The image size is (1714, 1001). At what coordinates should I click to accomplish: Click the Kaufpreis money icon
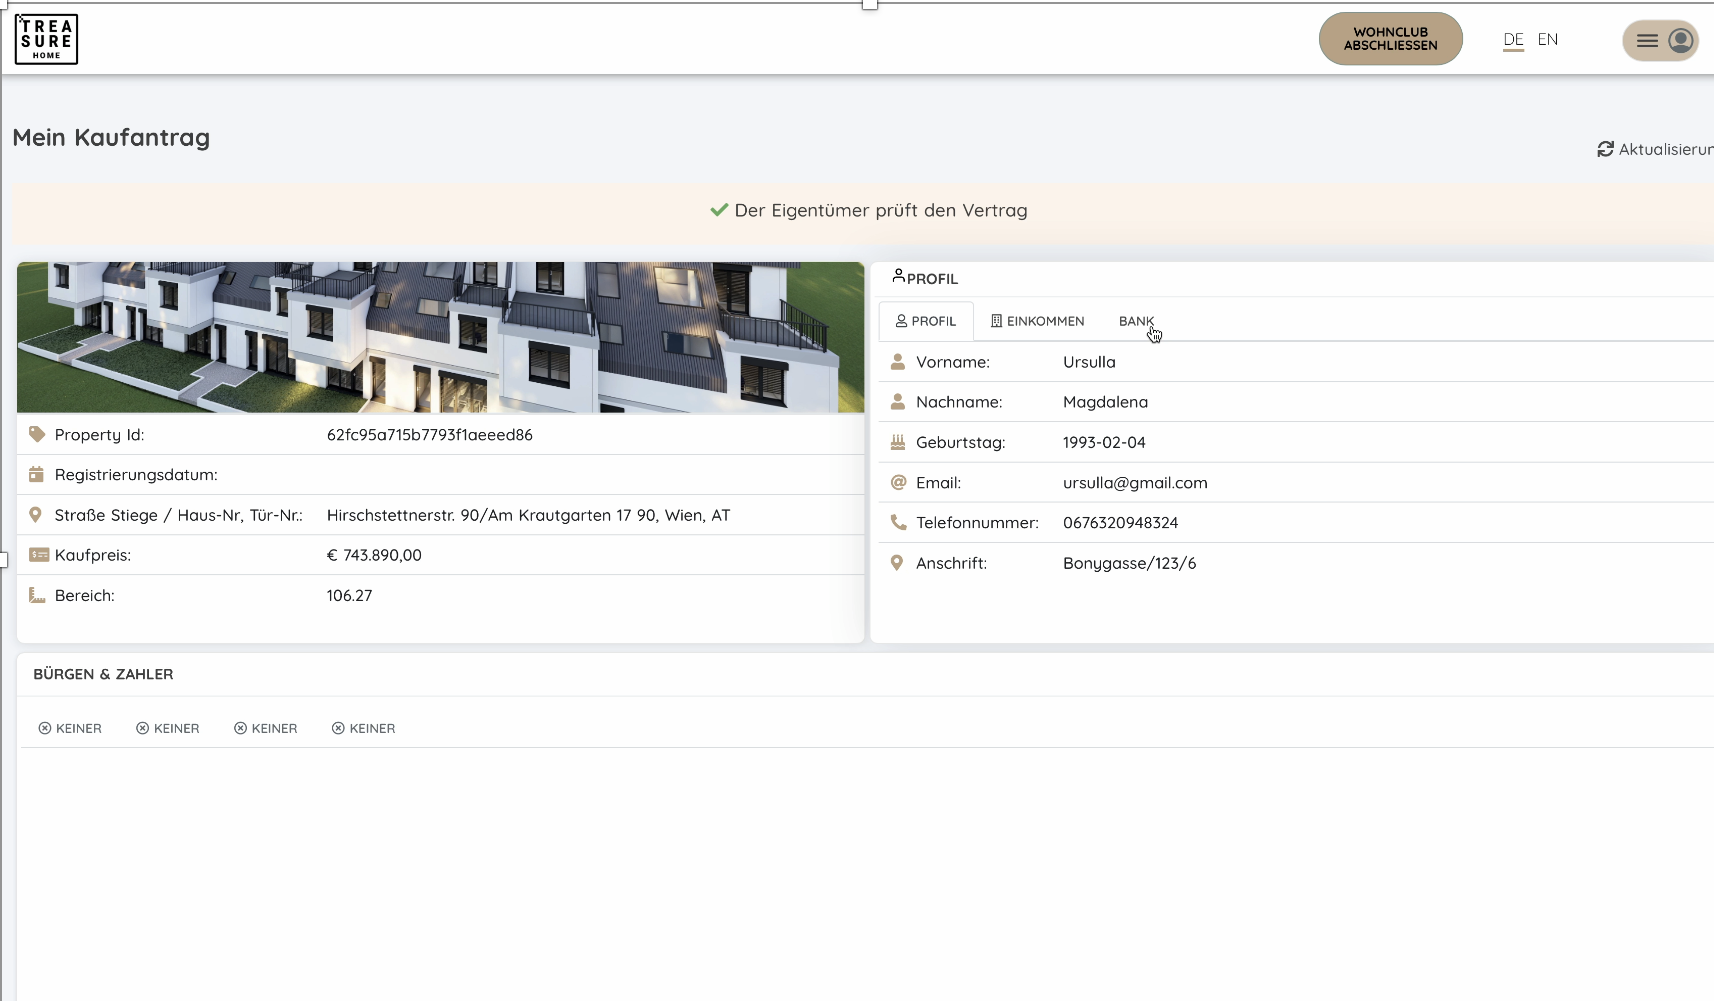coord(39,555)
